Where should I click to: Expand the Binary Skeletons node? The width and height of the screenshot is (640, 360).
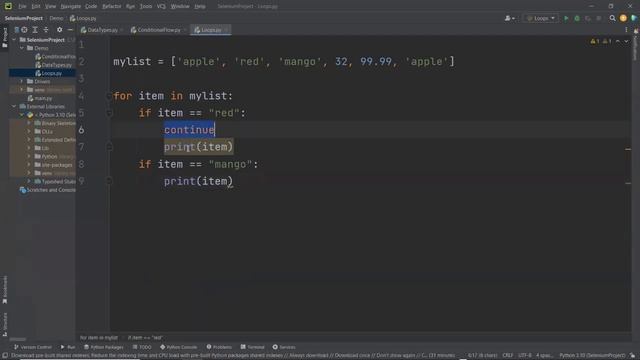pos(29,123)
